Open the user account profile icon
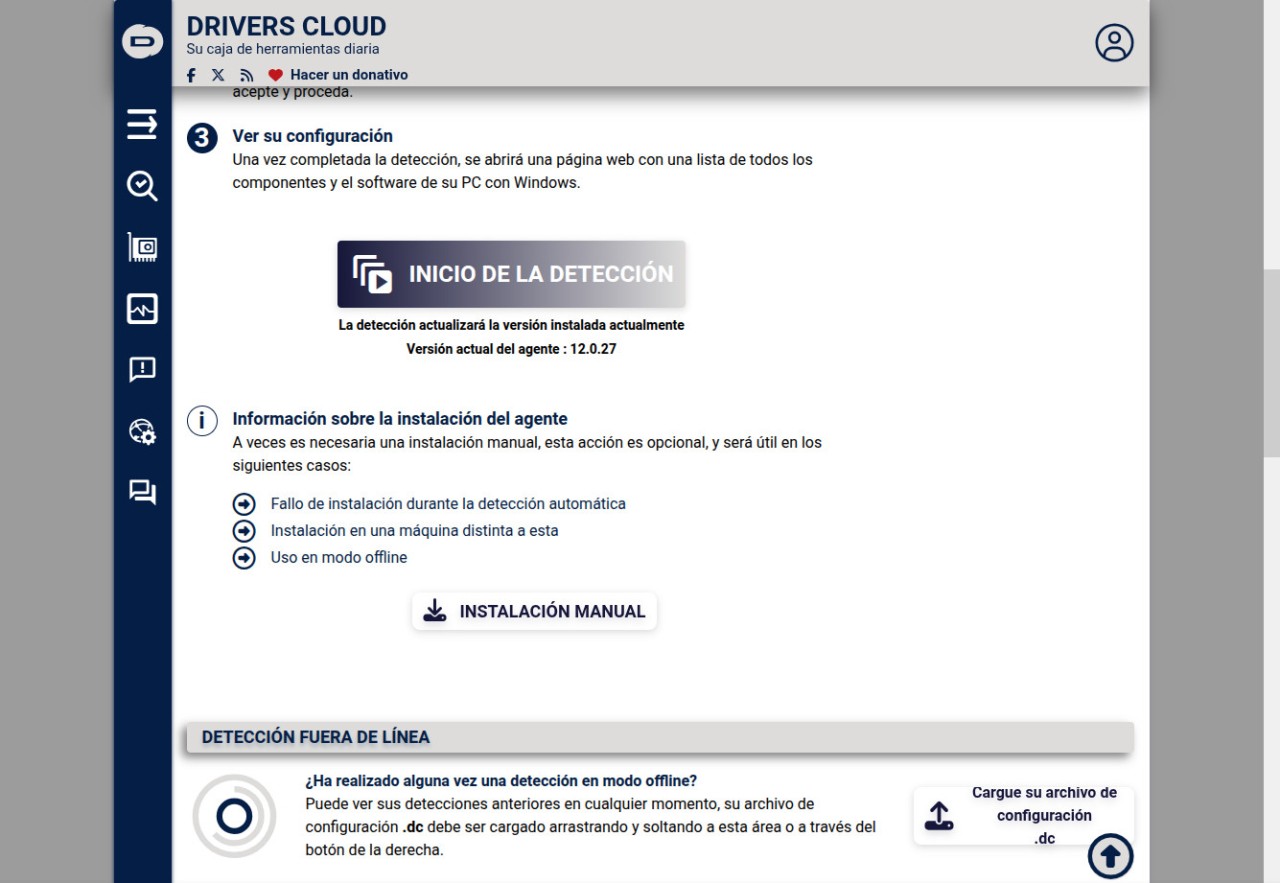 (x=1114, y=43)
